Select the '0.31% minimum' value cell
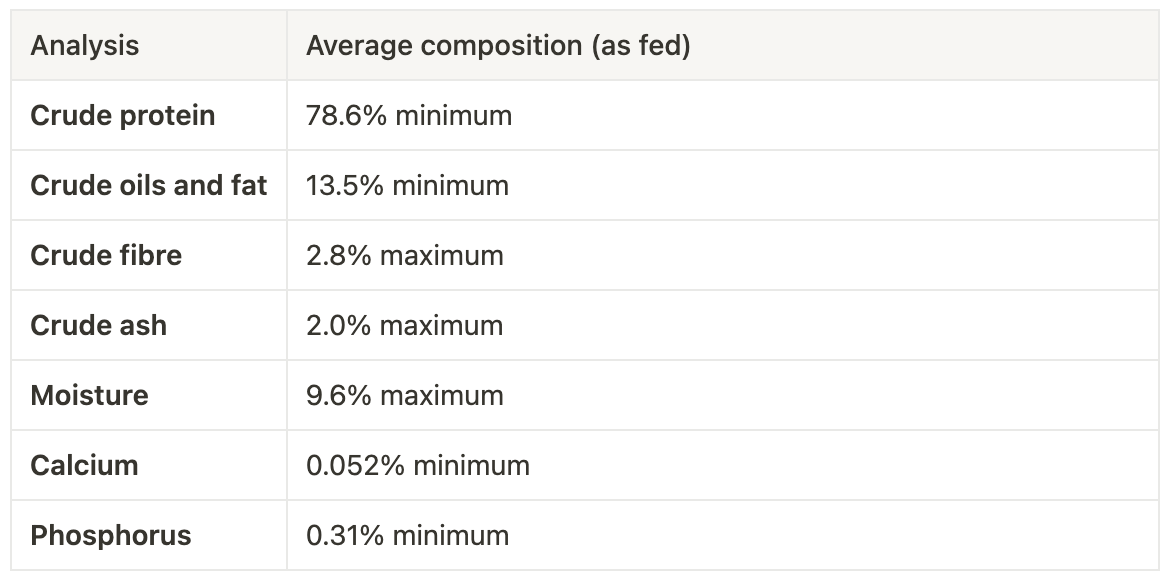1174x586 pixels. pos(407,536)
